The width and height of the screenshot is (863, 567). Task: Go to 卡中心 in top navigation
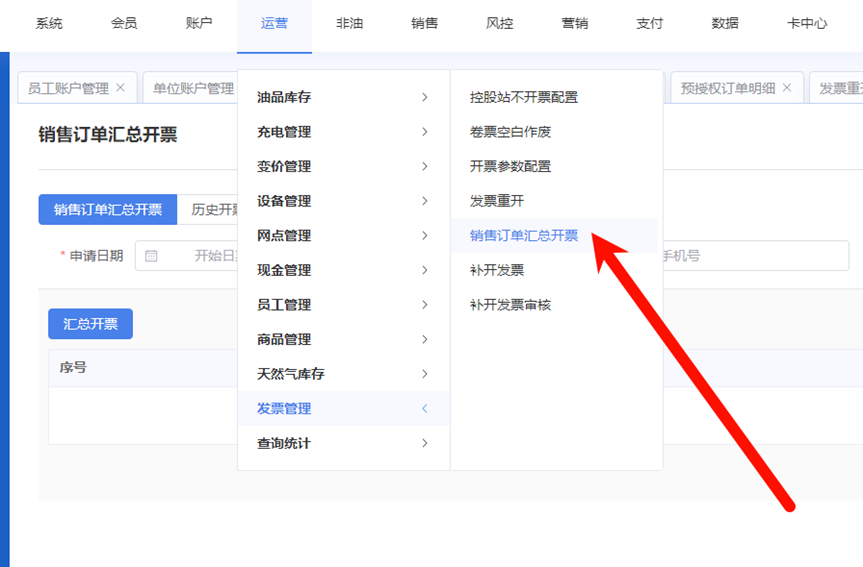click(807, 23)
